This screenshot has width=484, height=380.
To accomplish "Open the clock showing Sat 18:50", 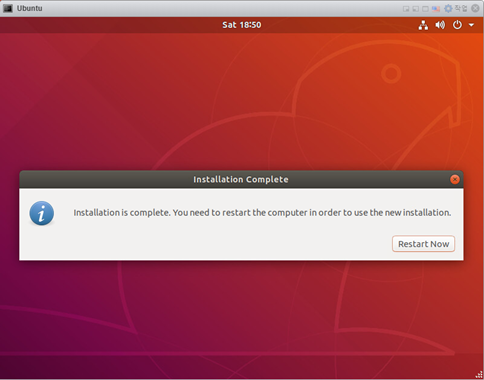I will 242,25.
